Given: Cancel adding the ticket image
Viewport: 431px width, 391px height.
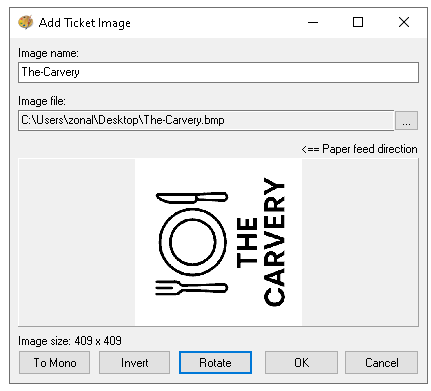Looking at the screenshot, I should click(382, 362).
